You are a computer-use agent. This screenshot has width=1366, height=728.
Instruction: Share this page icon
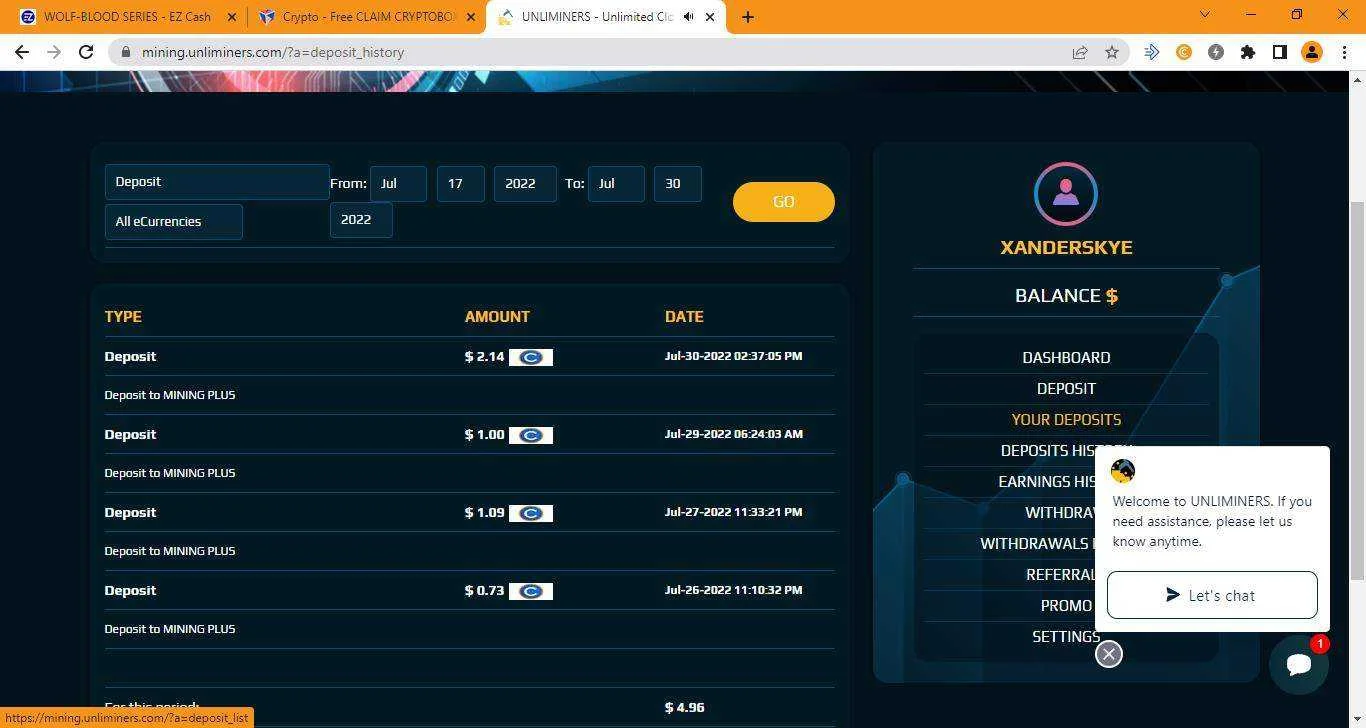1080,52
